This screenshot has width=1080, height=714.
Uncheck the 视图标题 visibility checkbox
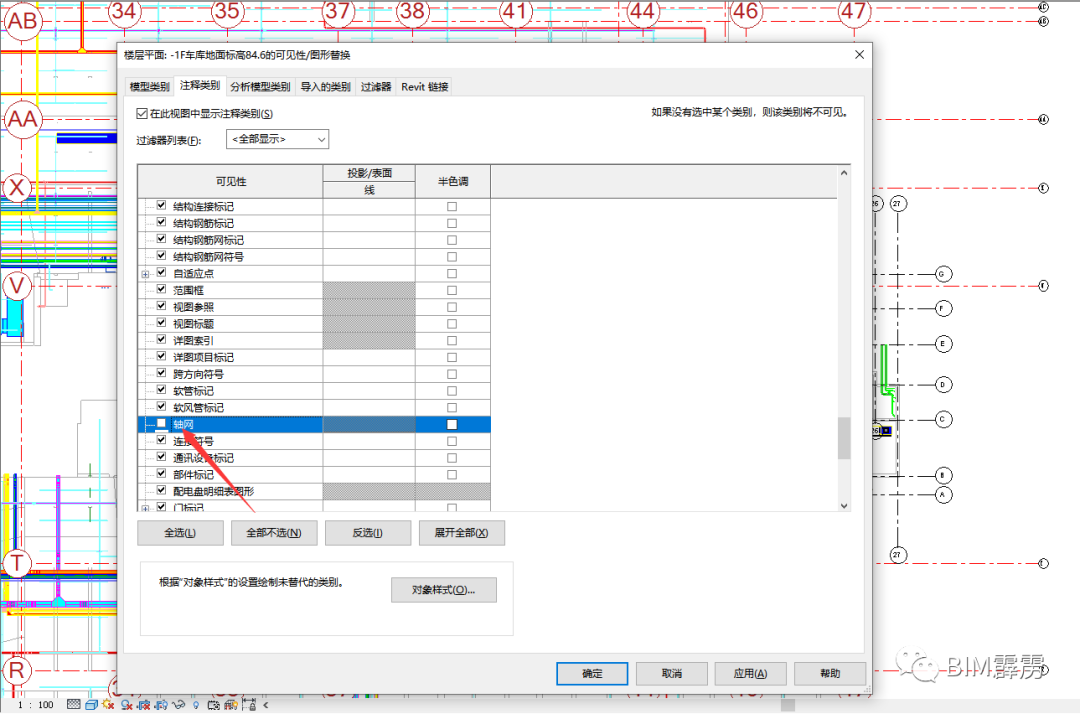161,324
